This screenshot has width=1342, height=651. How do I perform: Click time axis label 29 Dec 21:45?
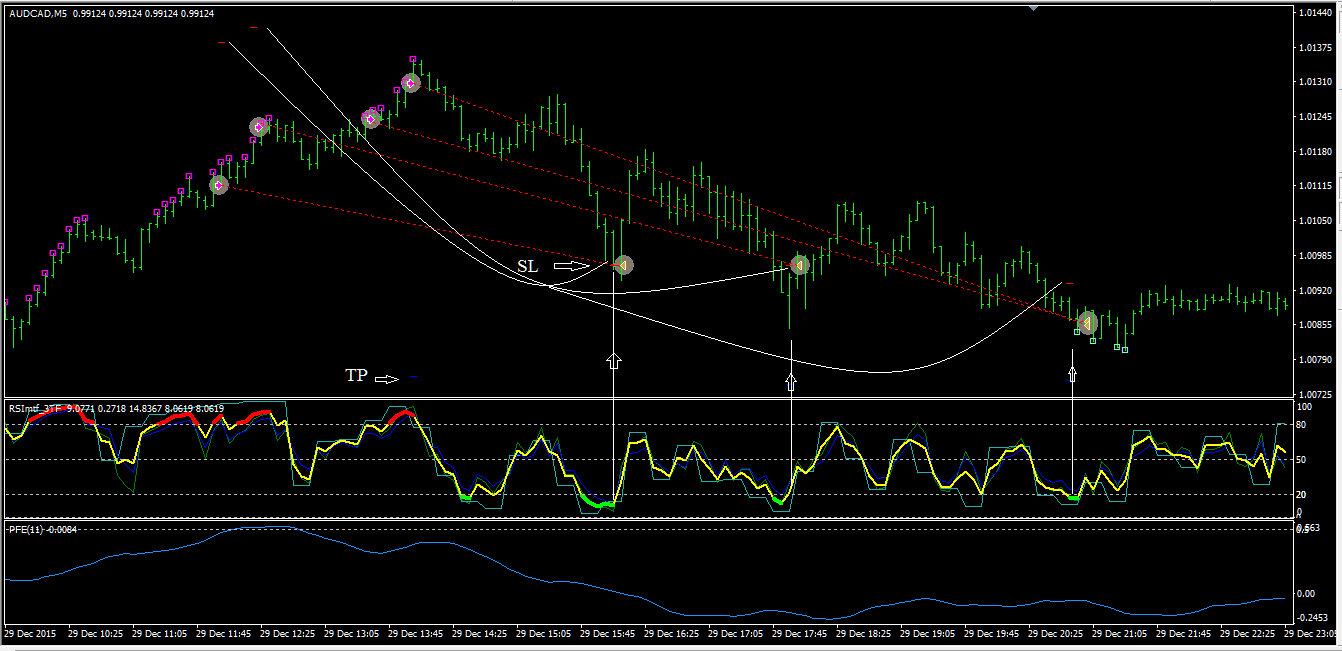pos(1183,634)
